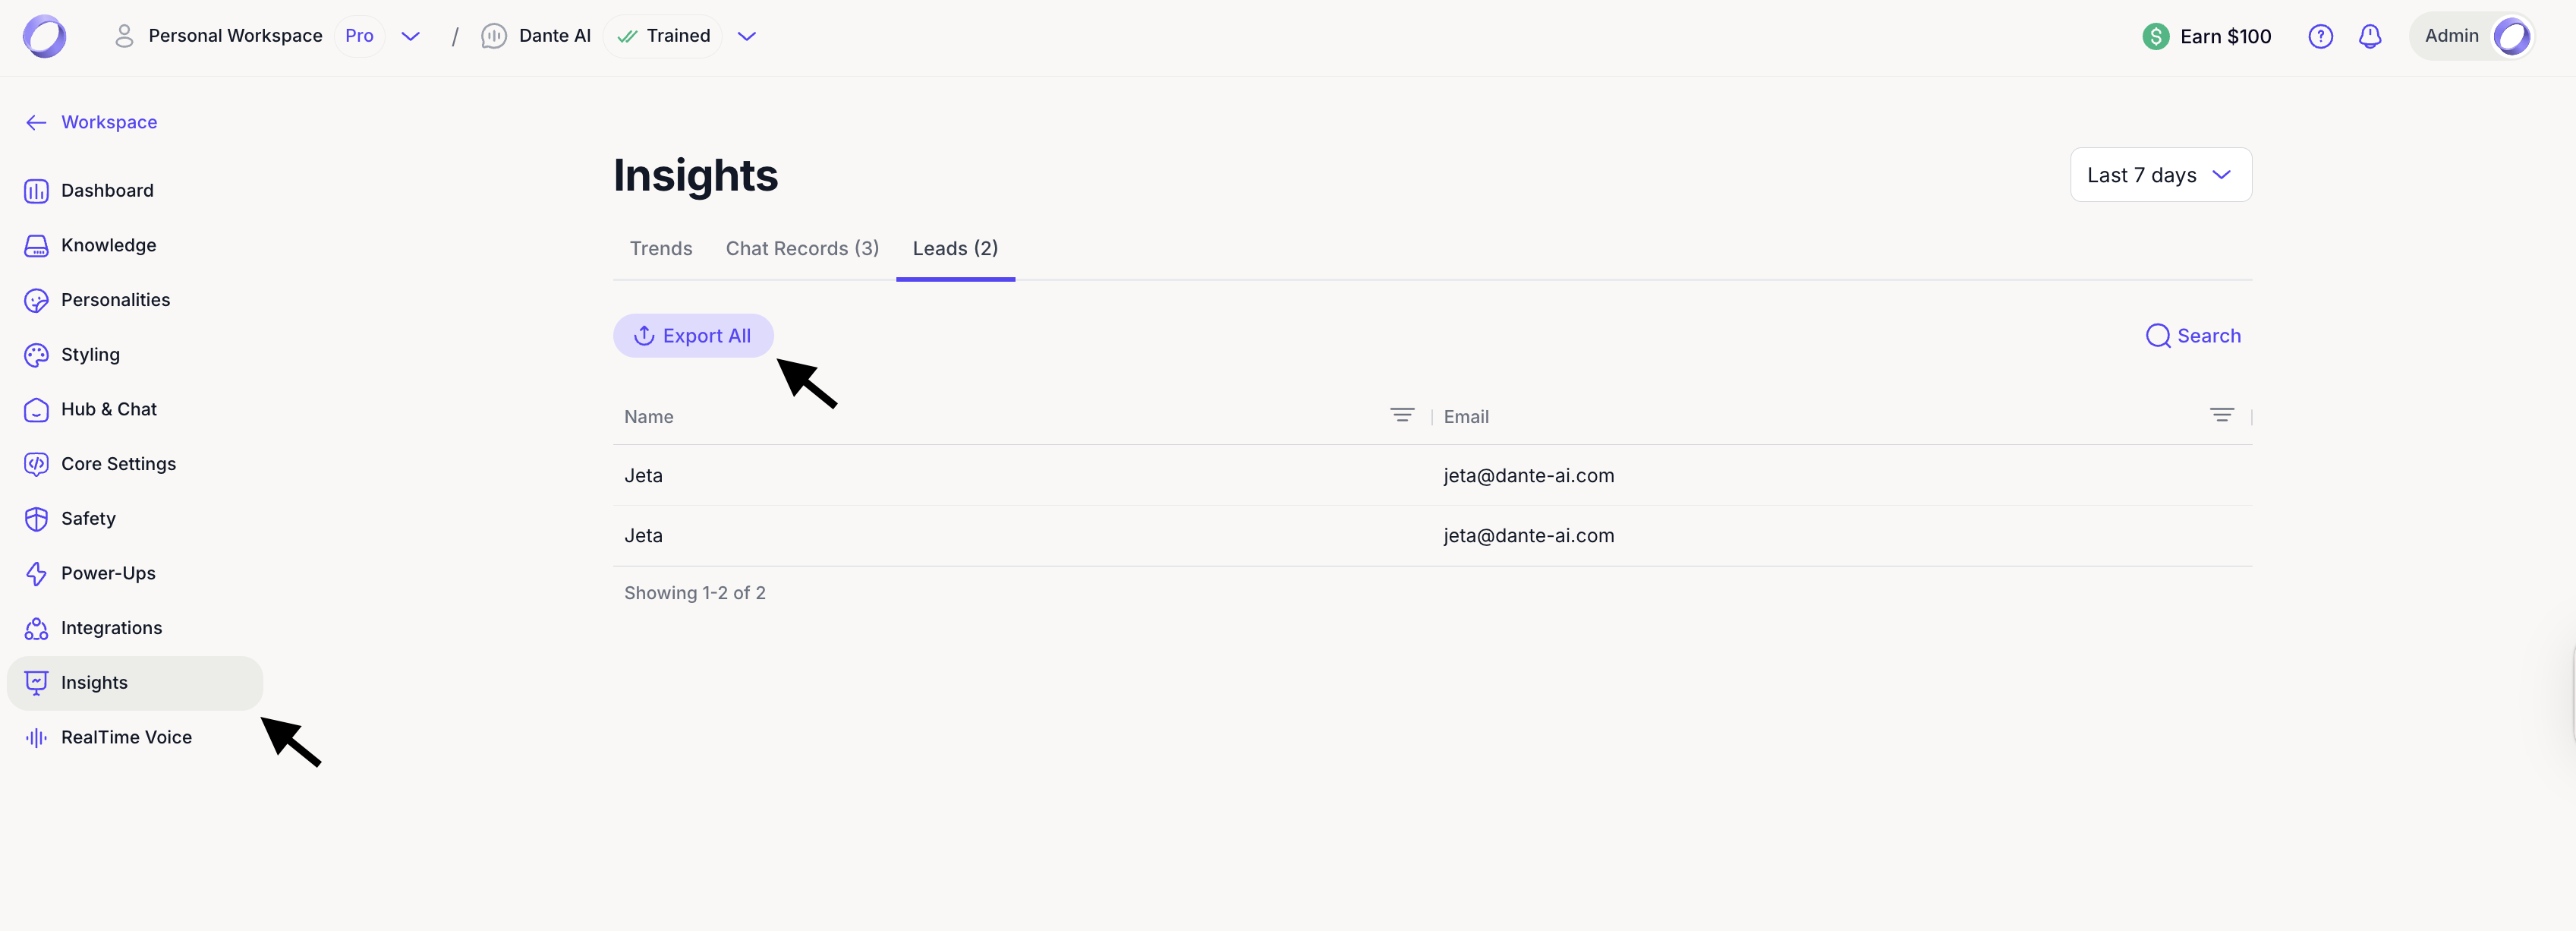Open Name column filter icon

(1402, 415)
